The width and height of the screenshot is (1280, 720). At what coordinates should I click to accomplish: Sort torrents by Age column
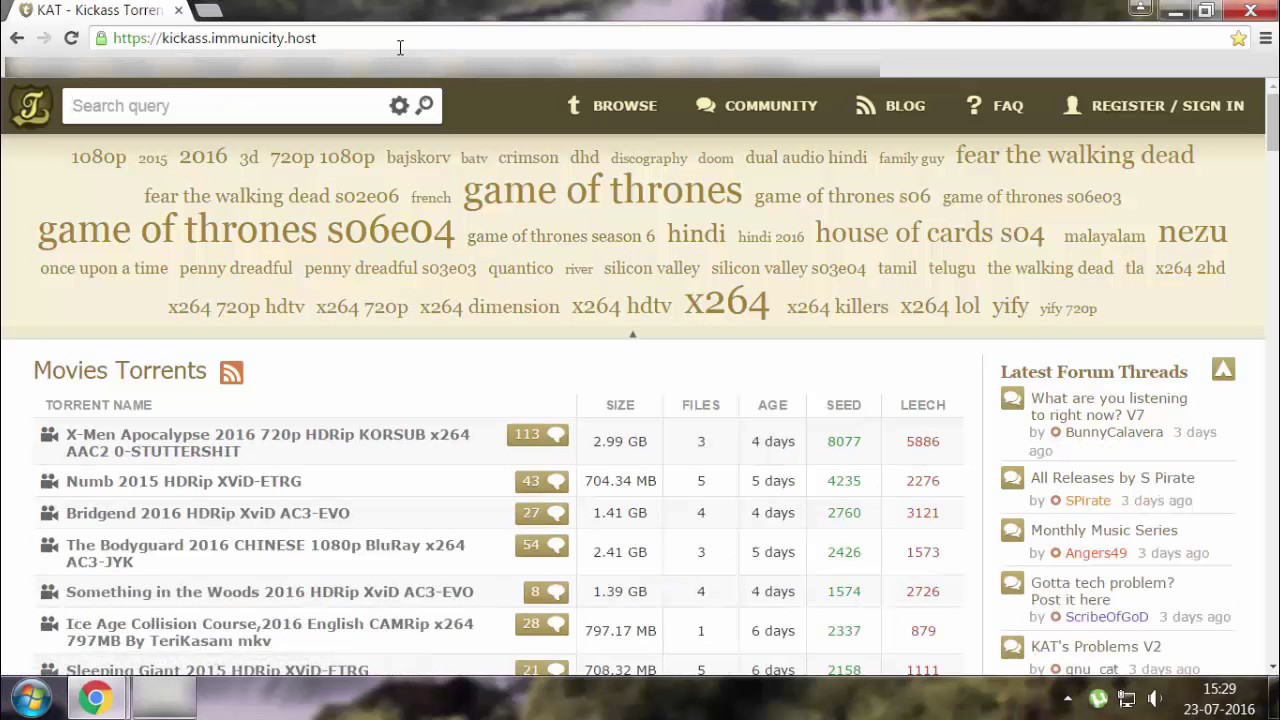pos(772,405)
